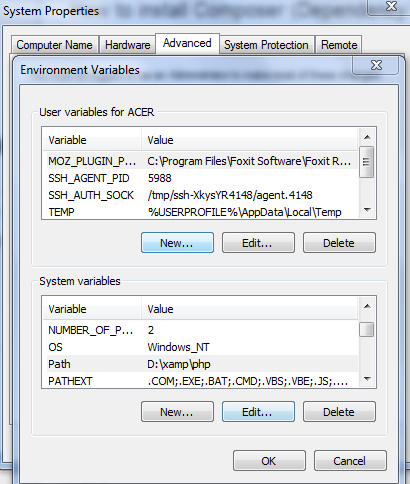Select the Advanced tab
The image size is (410, 484).
click(x=187, y=43)
